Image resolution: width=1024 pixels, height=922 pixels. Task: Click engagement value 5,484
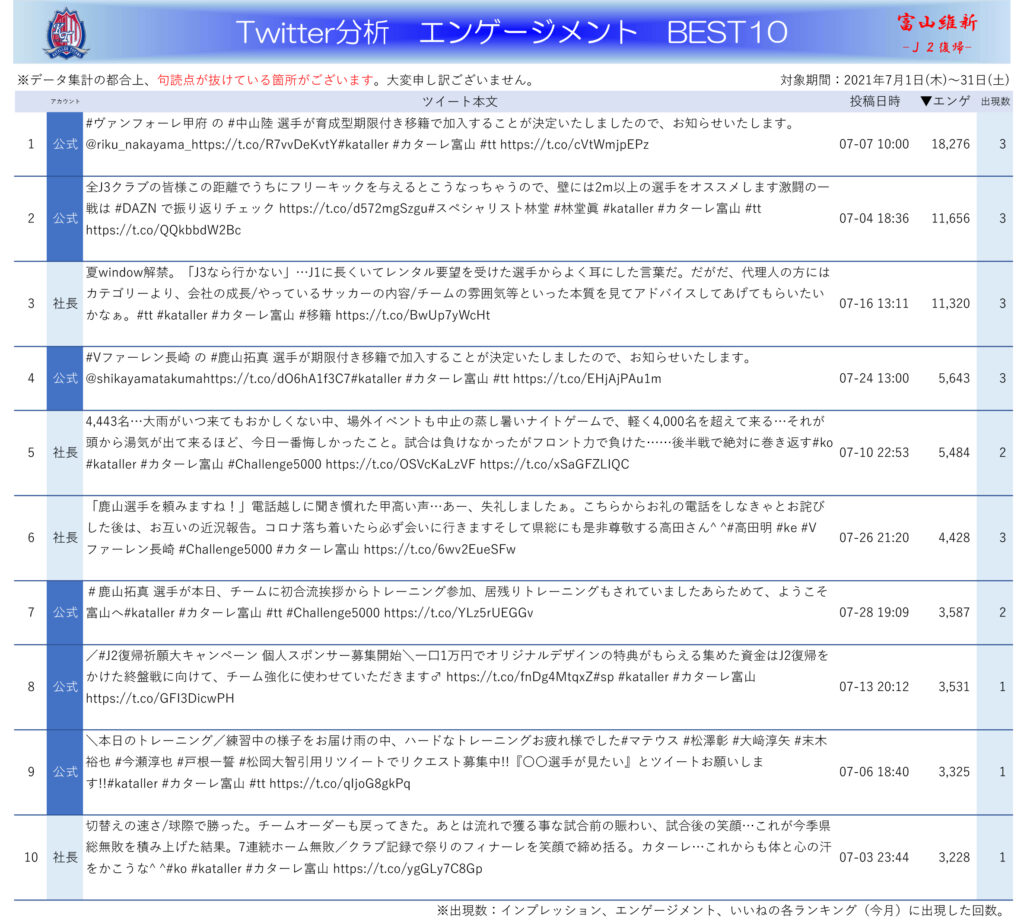click(953, 453)
